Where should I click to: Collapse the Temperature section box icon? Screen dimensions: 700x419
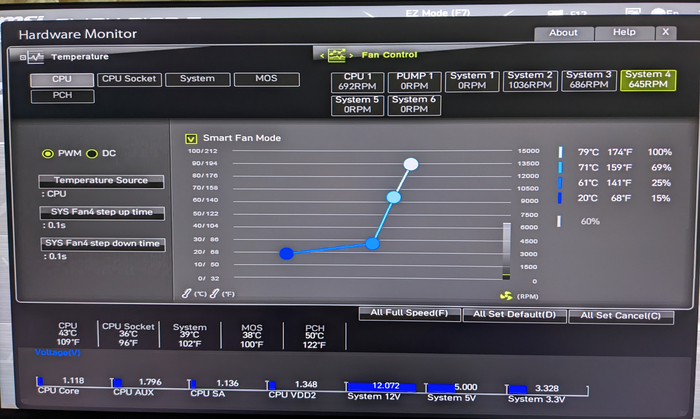[x=23, y=58]
